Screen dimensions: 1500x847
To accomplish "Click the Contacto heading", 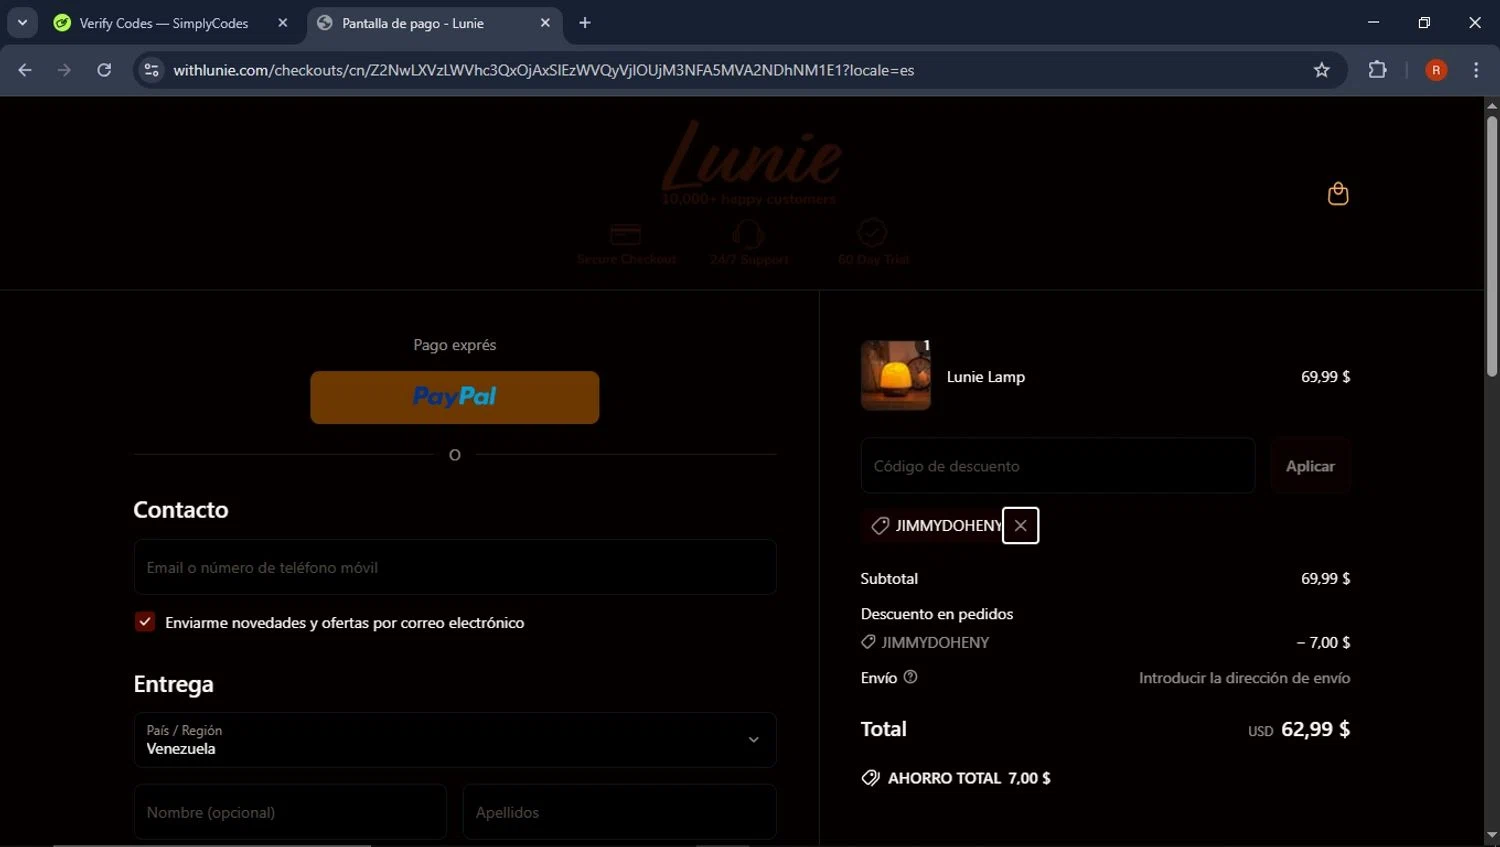I will click(x=181, y=510).
